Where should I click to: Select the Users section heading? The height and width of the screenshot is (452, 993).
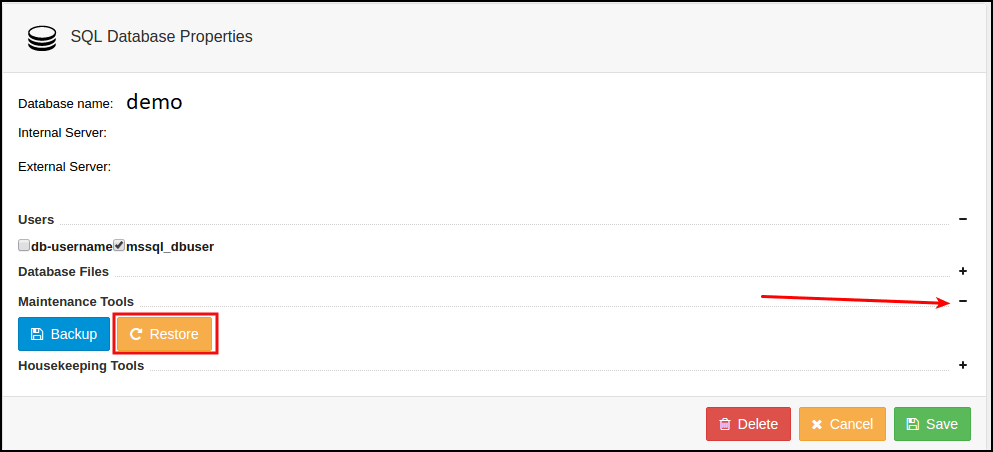(x=36, y=219)
